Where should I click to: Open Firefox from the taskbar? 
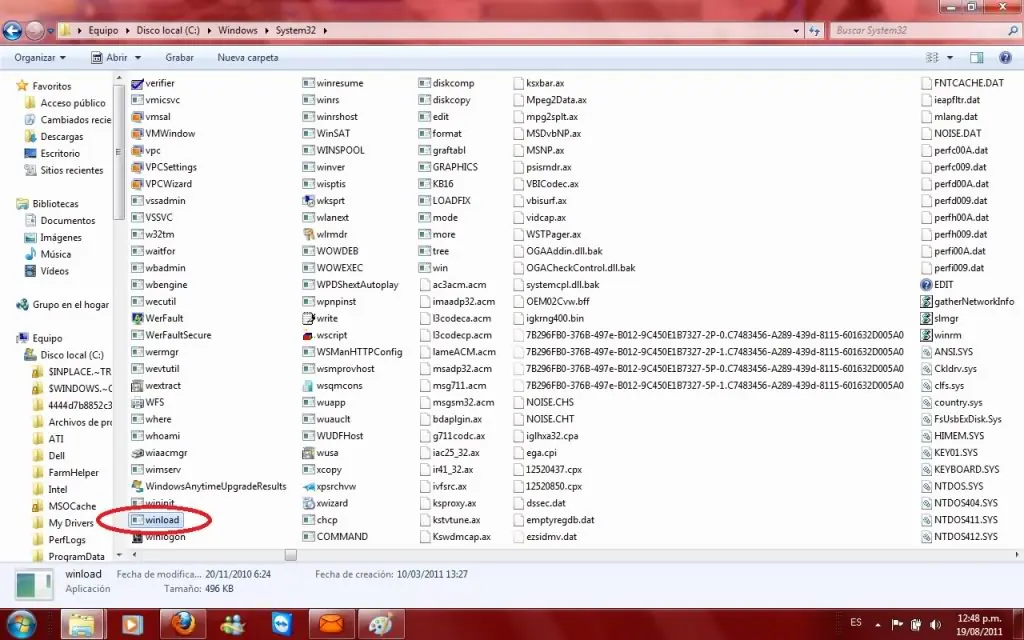pyautogui.click(x=184, y=624)
